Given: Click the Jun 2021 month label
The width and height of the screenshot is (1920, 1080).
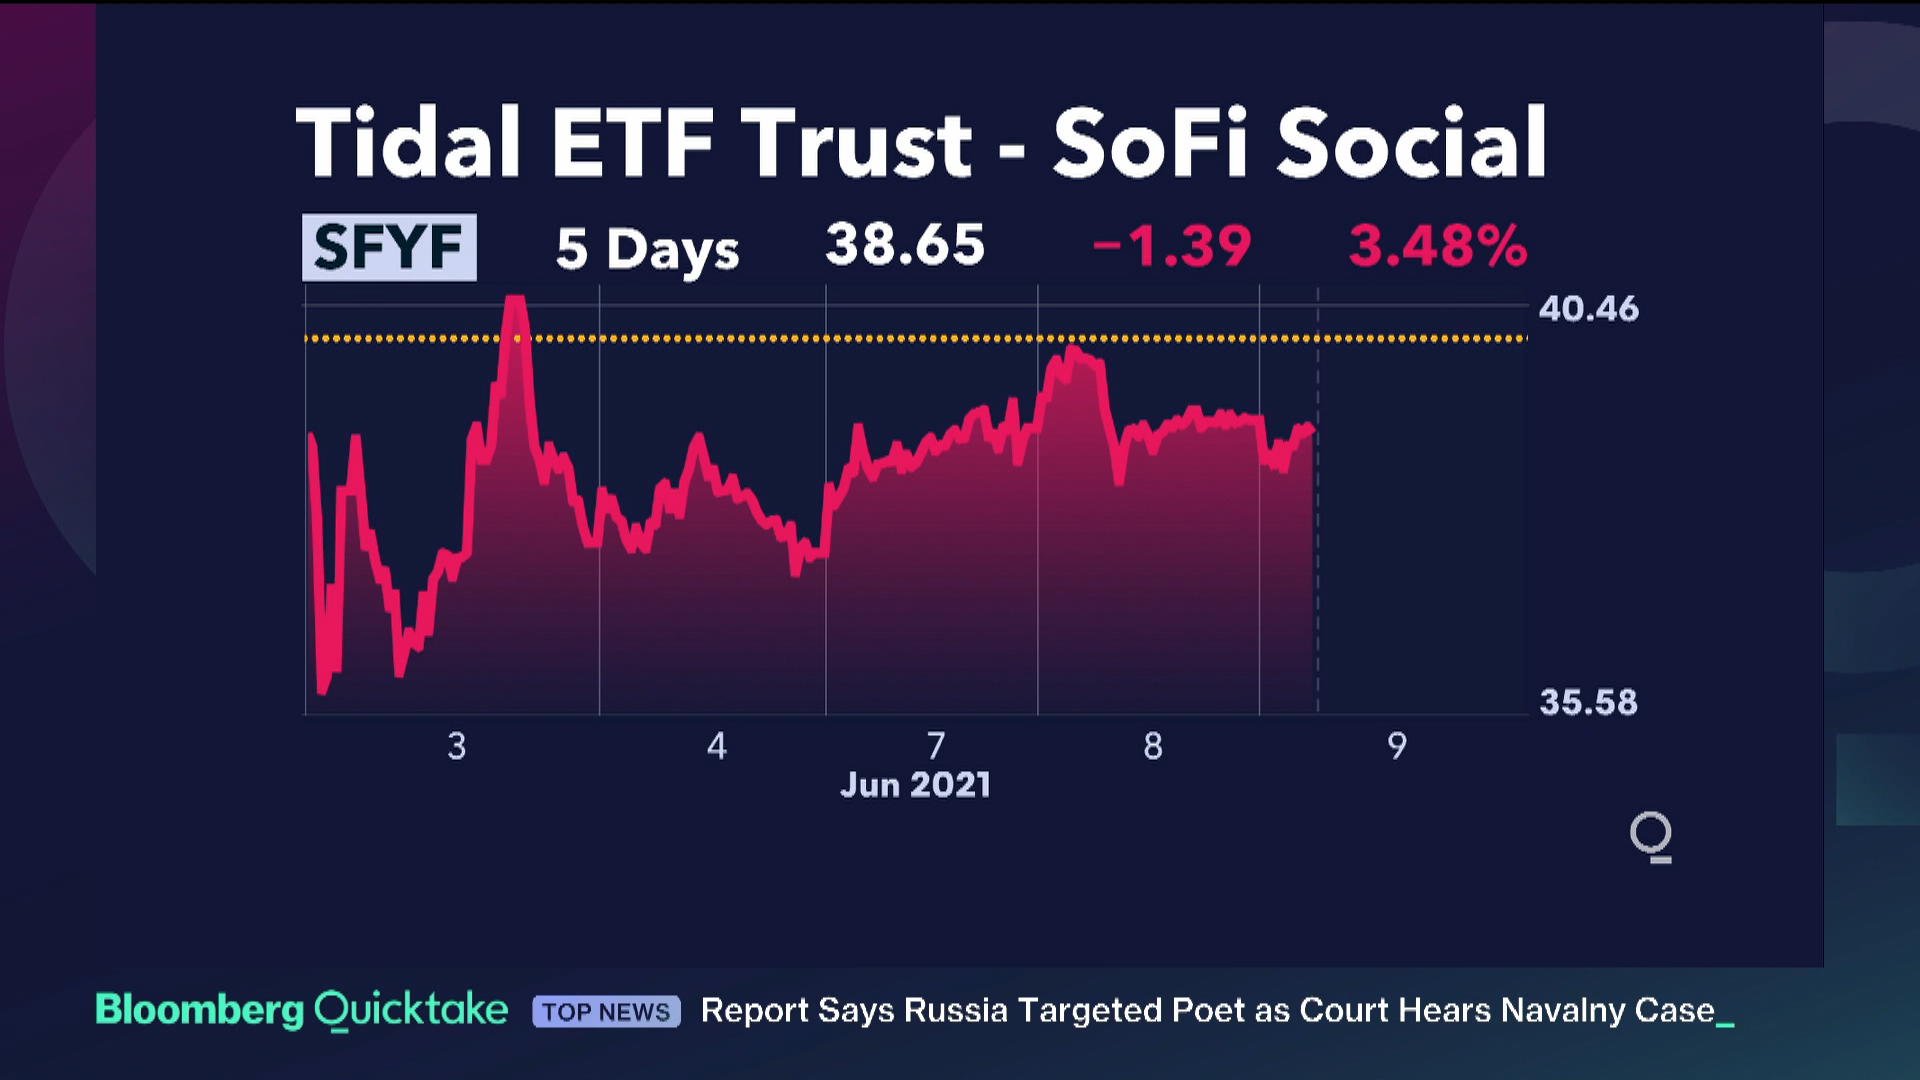Looking at the screenshot, I should click(x=915, y=785).
